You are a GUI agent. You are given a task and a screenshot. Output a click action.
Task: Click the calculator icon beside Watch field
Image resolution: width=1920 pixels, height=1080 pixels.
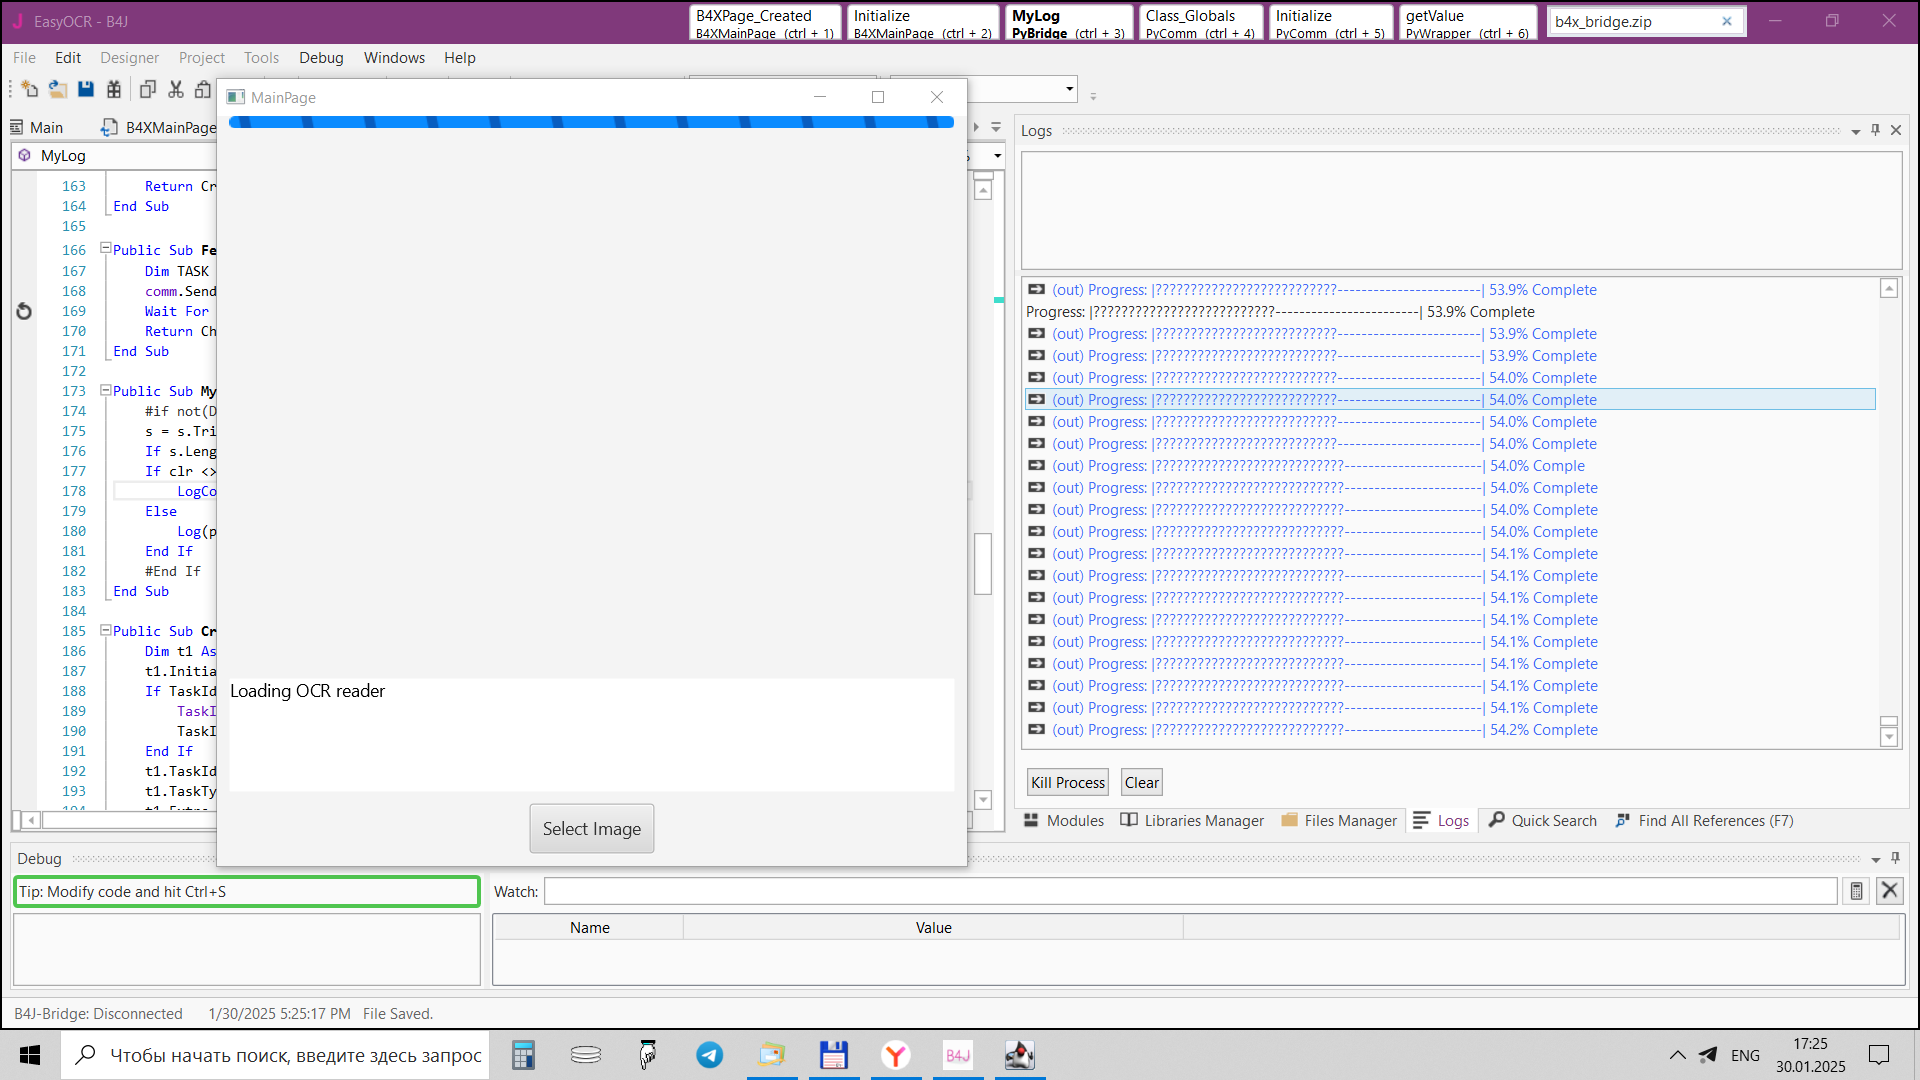(x=1856, y=891)
